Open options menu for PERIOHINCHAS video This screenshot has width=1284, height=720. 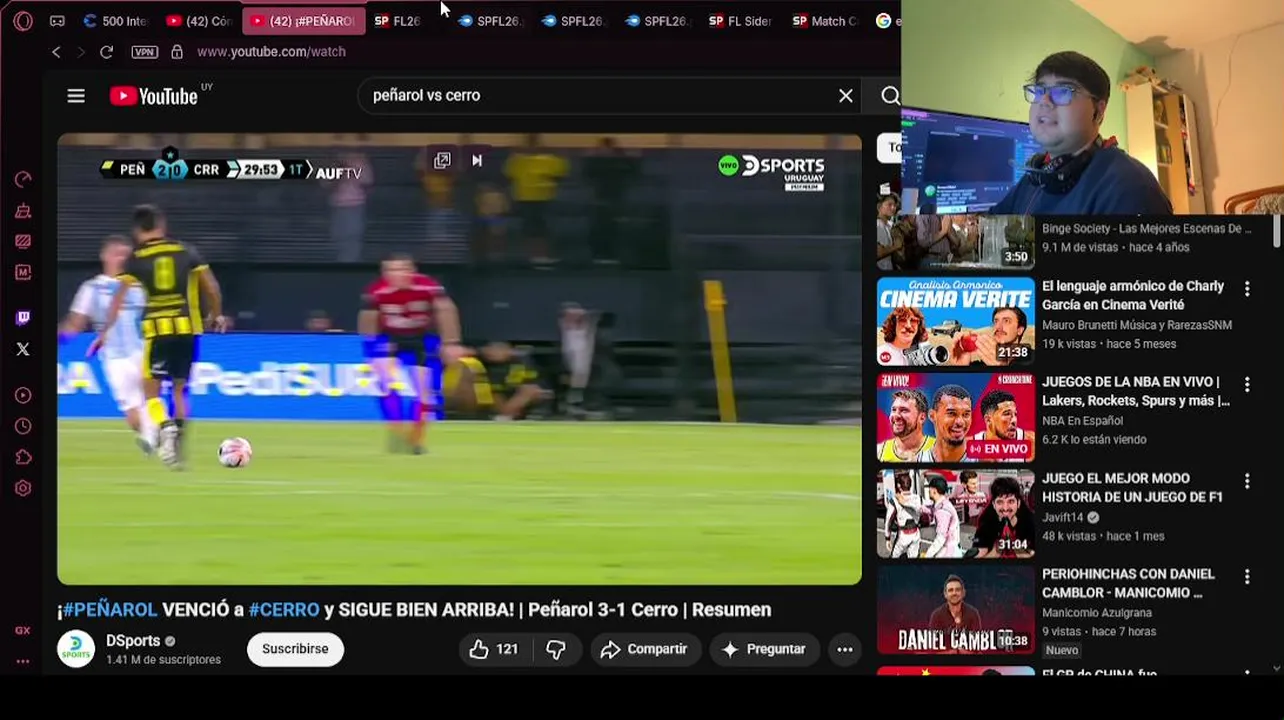pos(1247,577)
